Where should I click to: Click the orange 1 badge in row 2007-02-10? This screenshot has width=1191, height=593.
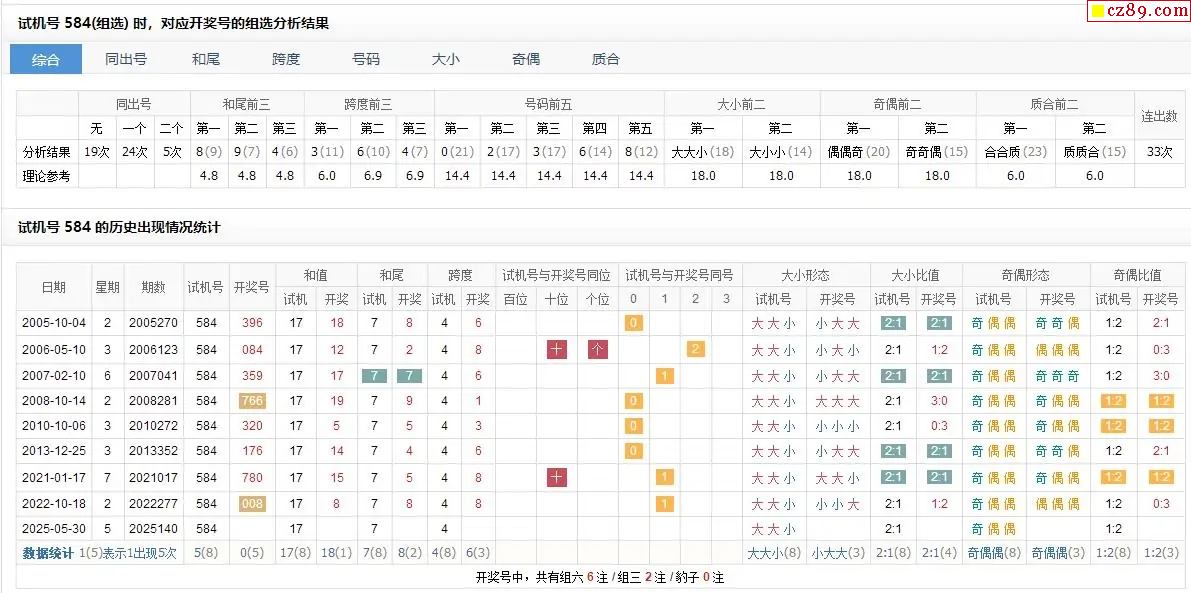tap(665, 376)
